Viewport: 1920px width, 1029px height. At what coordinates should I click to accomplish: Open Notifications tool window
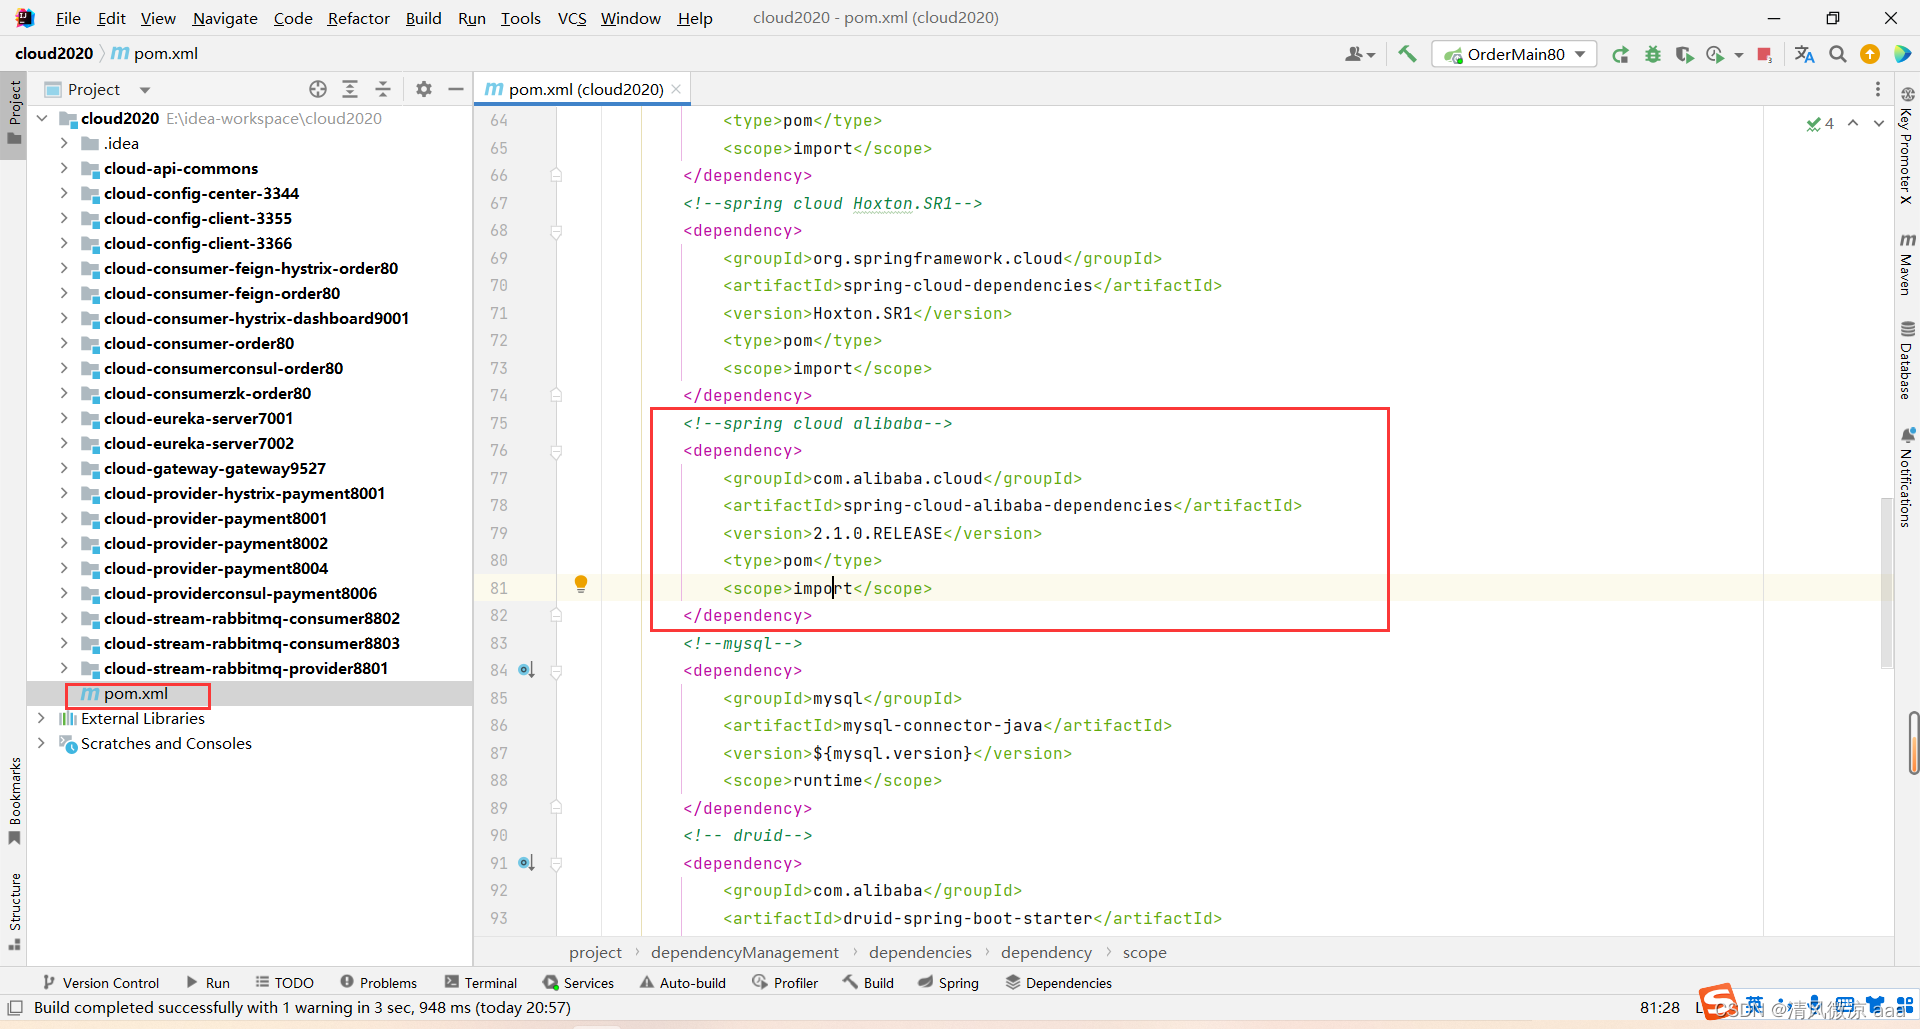click(1907, 477)
